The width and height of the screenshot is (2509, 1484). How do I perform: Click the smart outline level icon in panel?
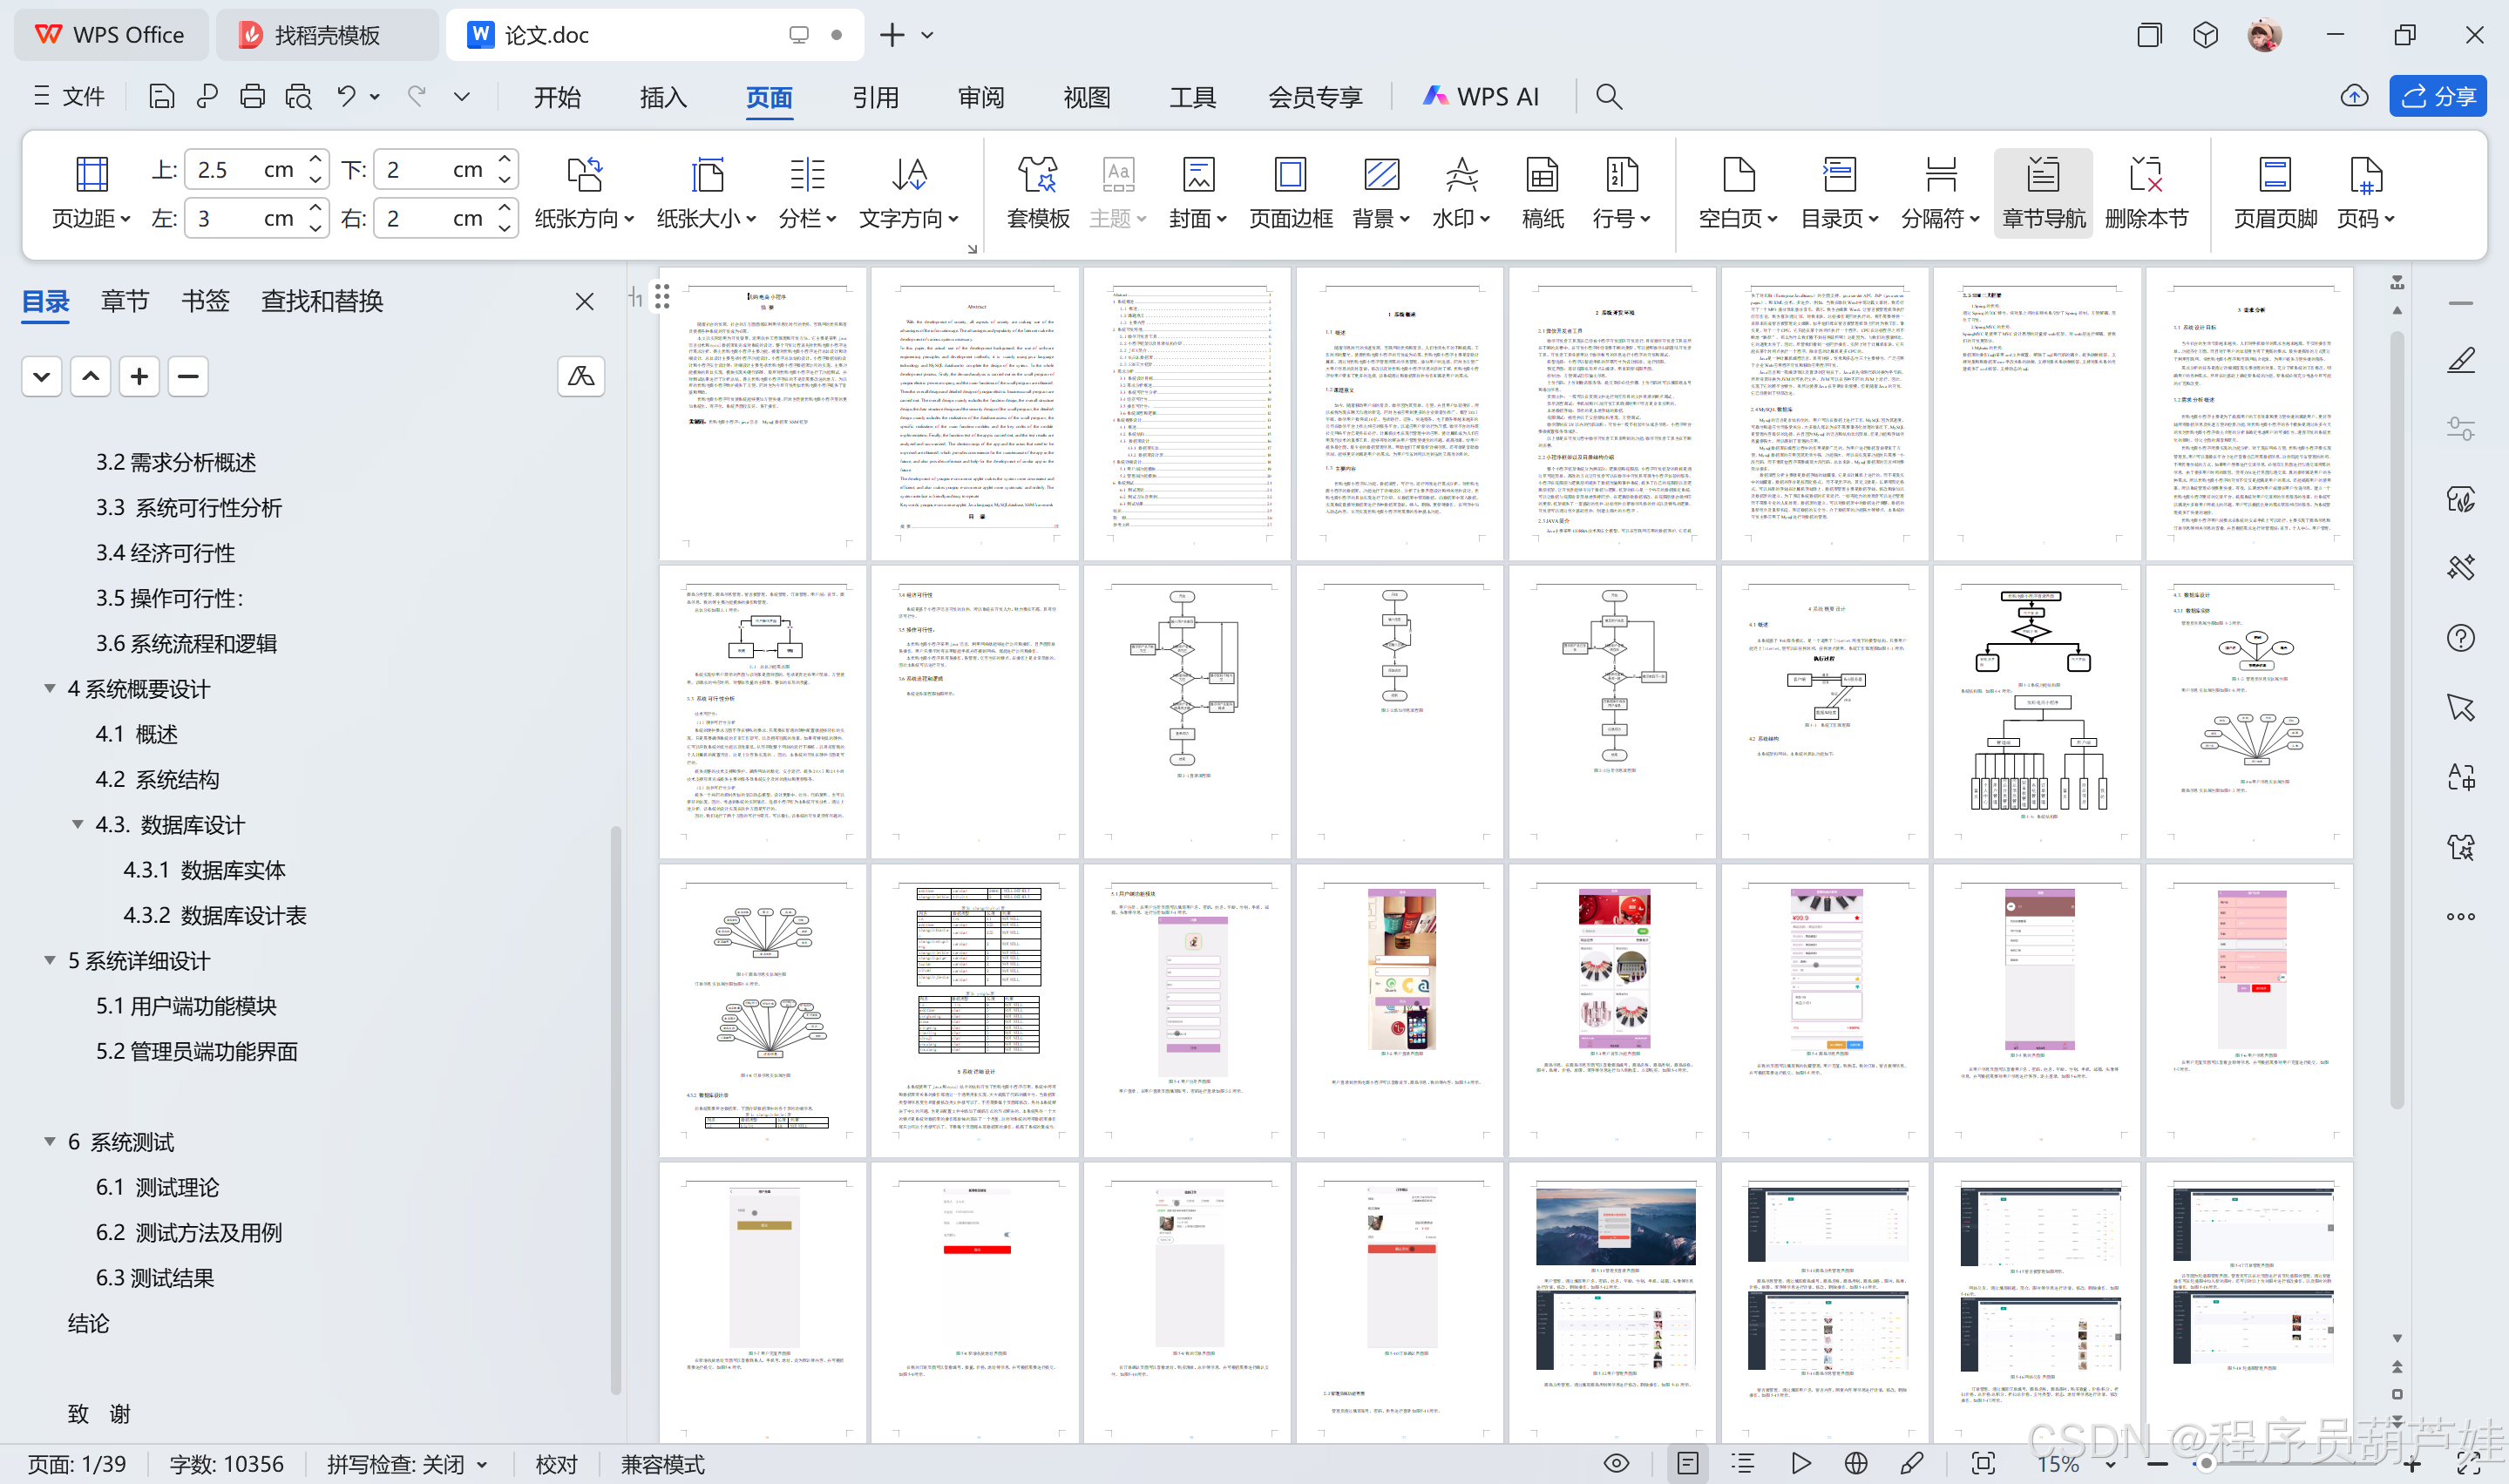(581, 377)
